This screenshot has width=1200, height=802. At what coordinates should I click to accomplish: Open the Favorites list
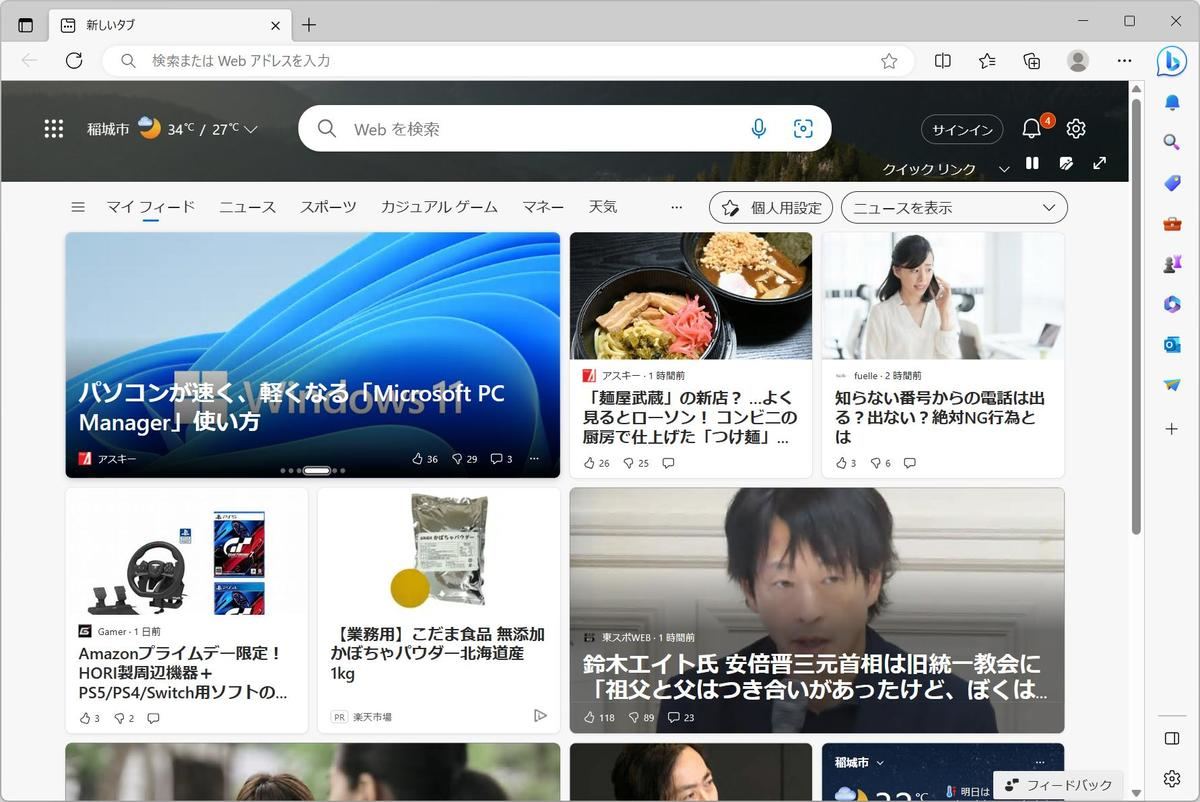pos(987,61)
